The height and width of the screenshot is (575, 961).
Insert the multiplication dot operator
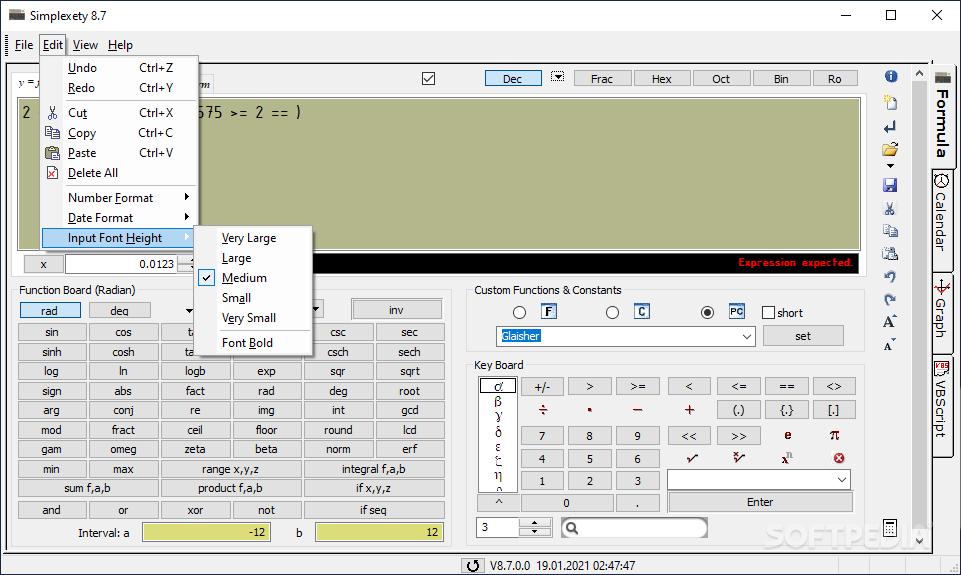[x=590, y=409]
